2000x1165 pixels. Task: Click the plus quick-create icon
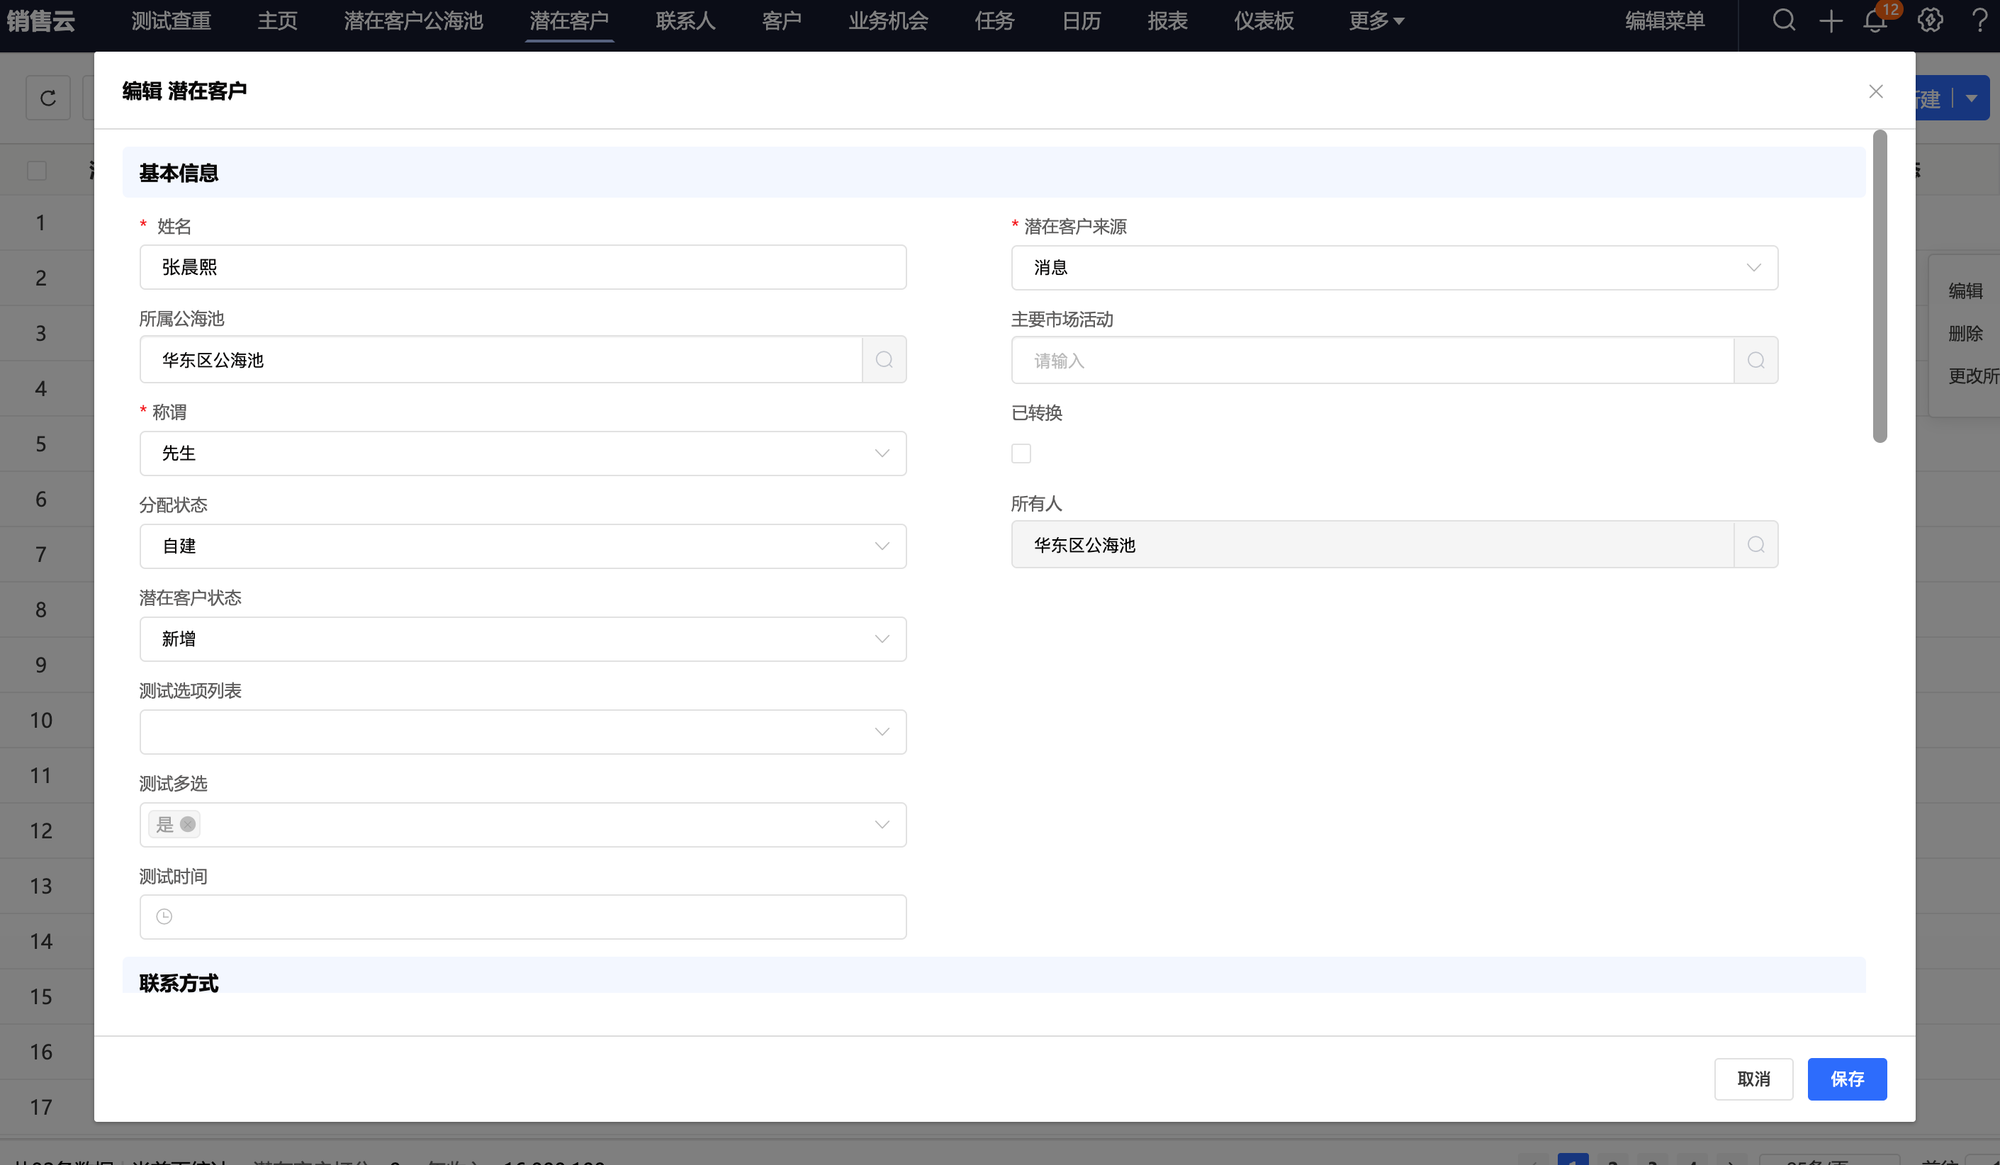(x=1830, y=20)
